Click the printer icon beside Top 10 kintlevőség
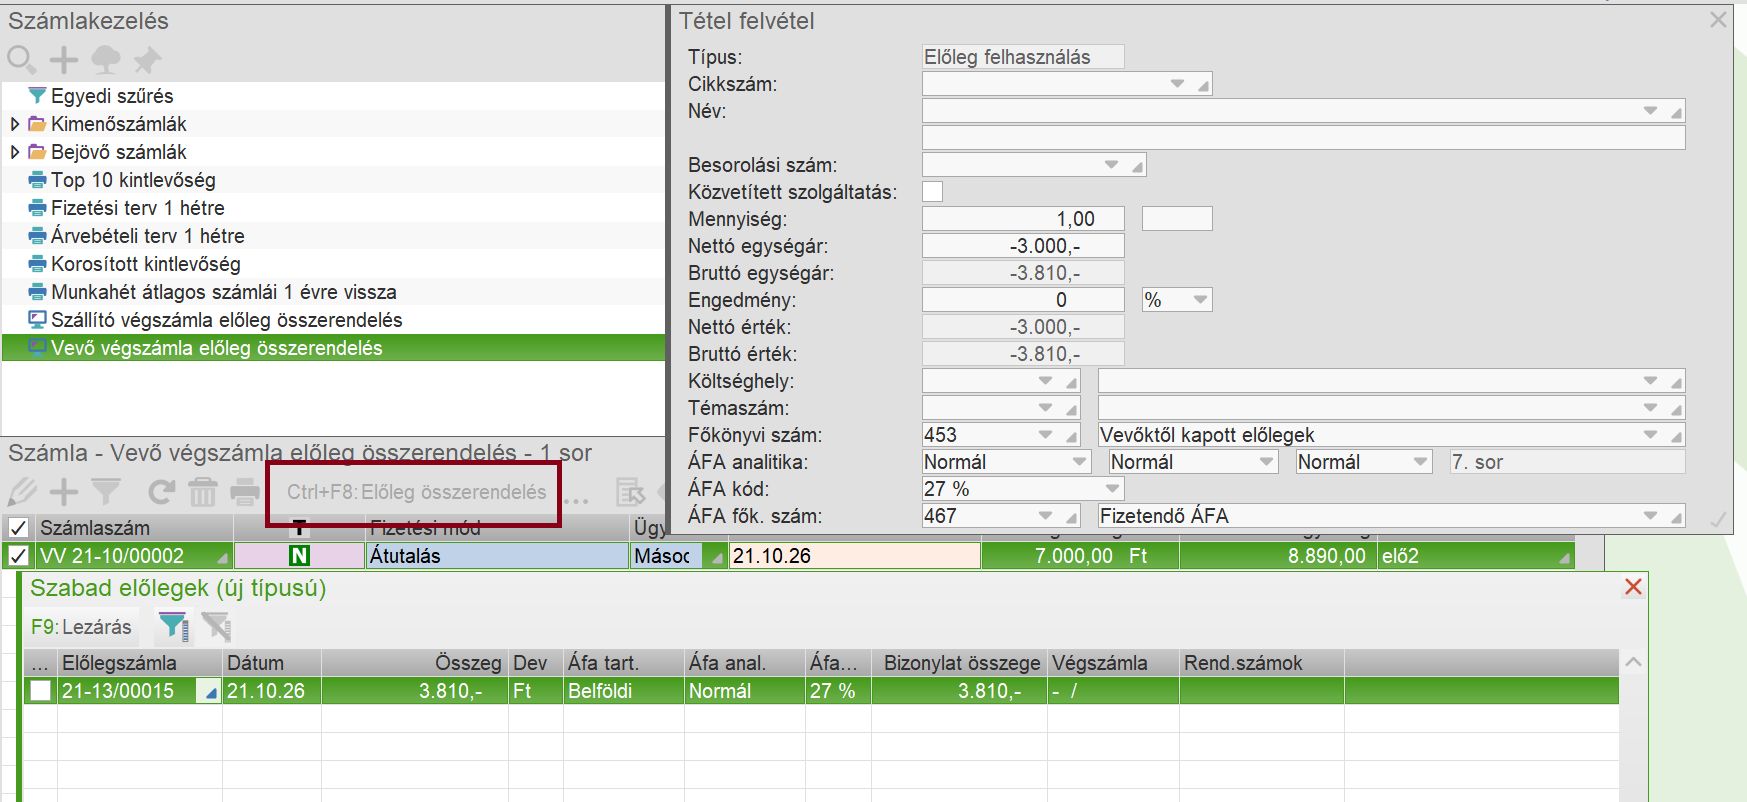This screenshot has width=1747, height=802. tap(38, 180)
